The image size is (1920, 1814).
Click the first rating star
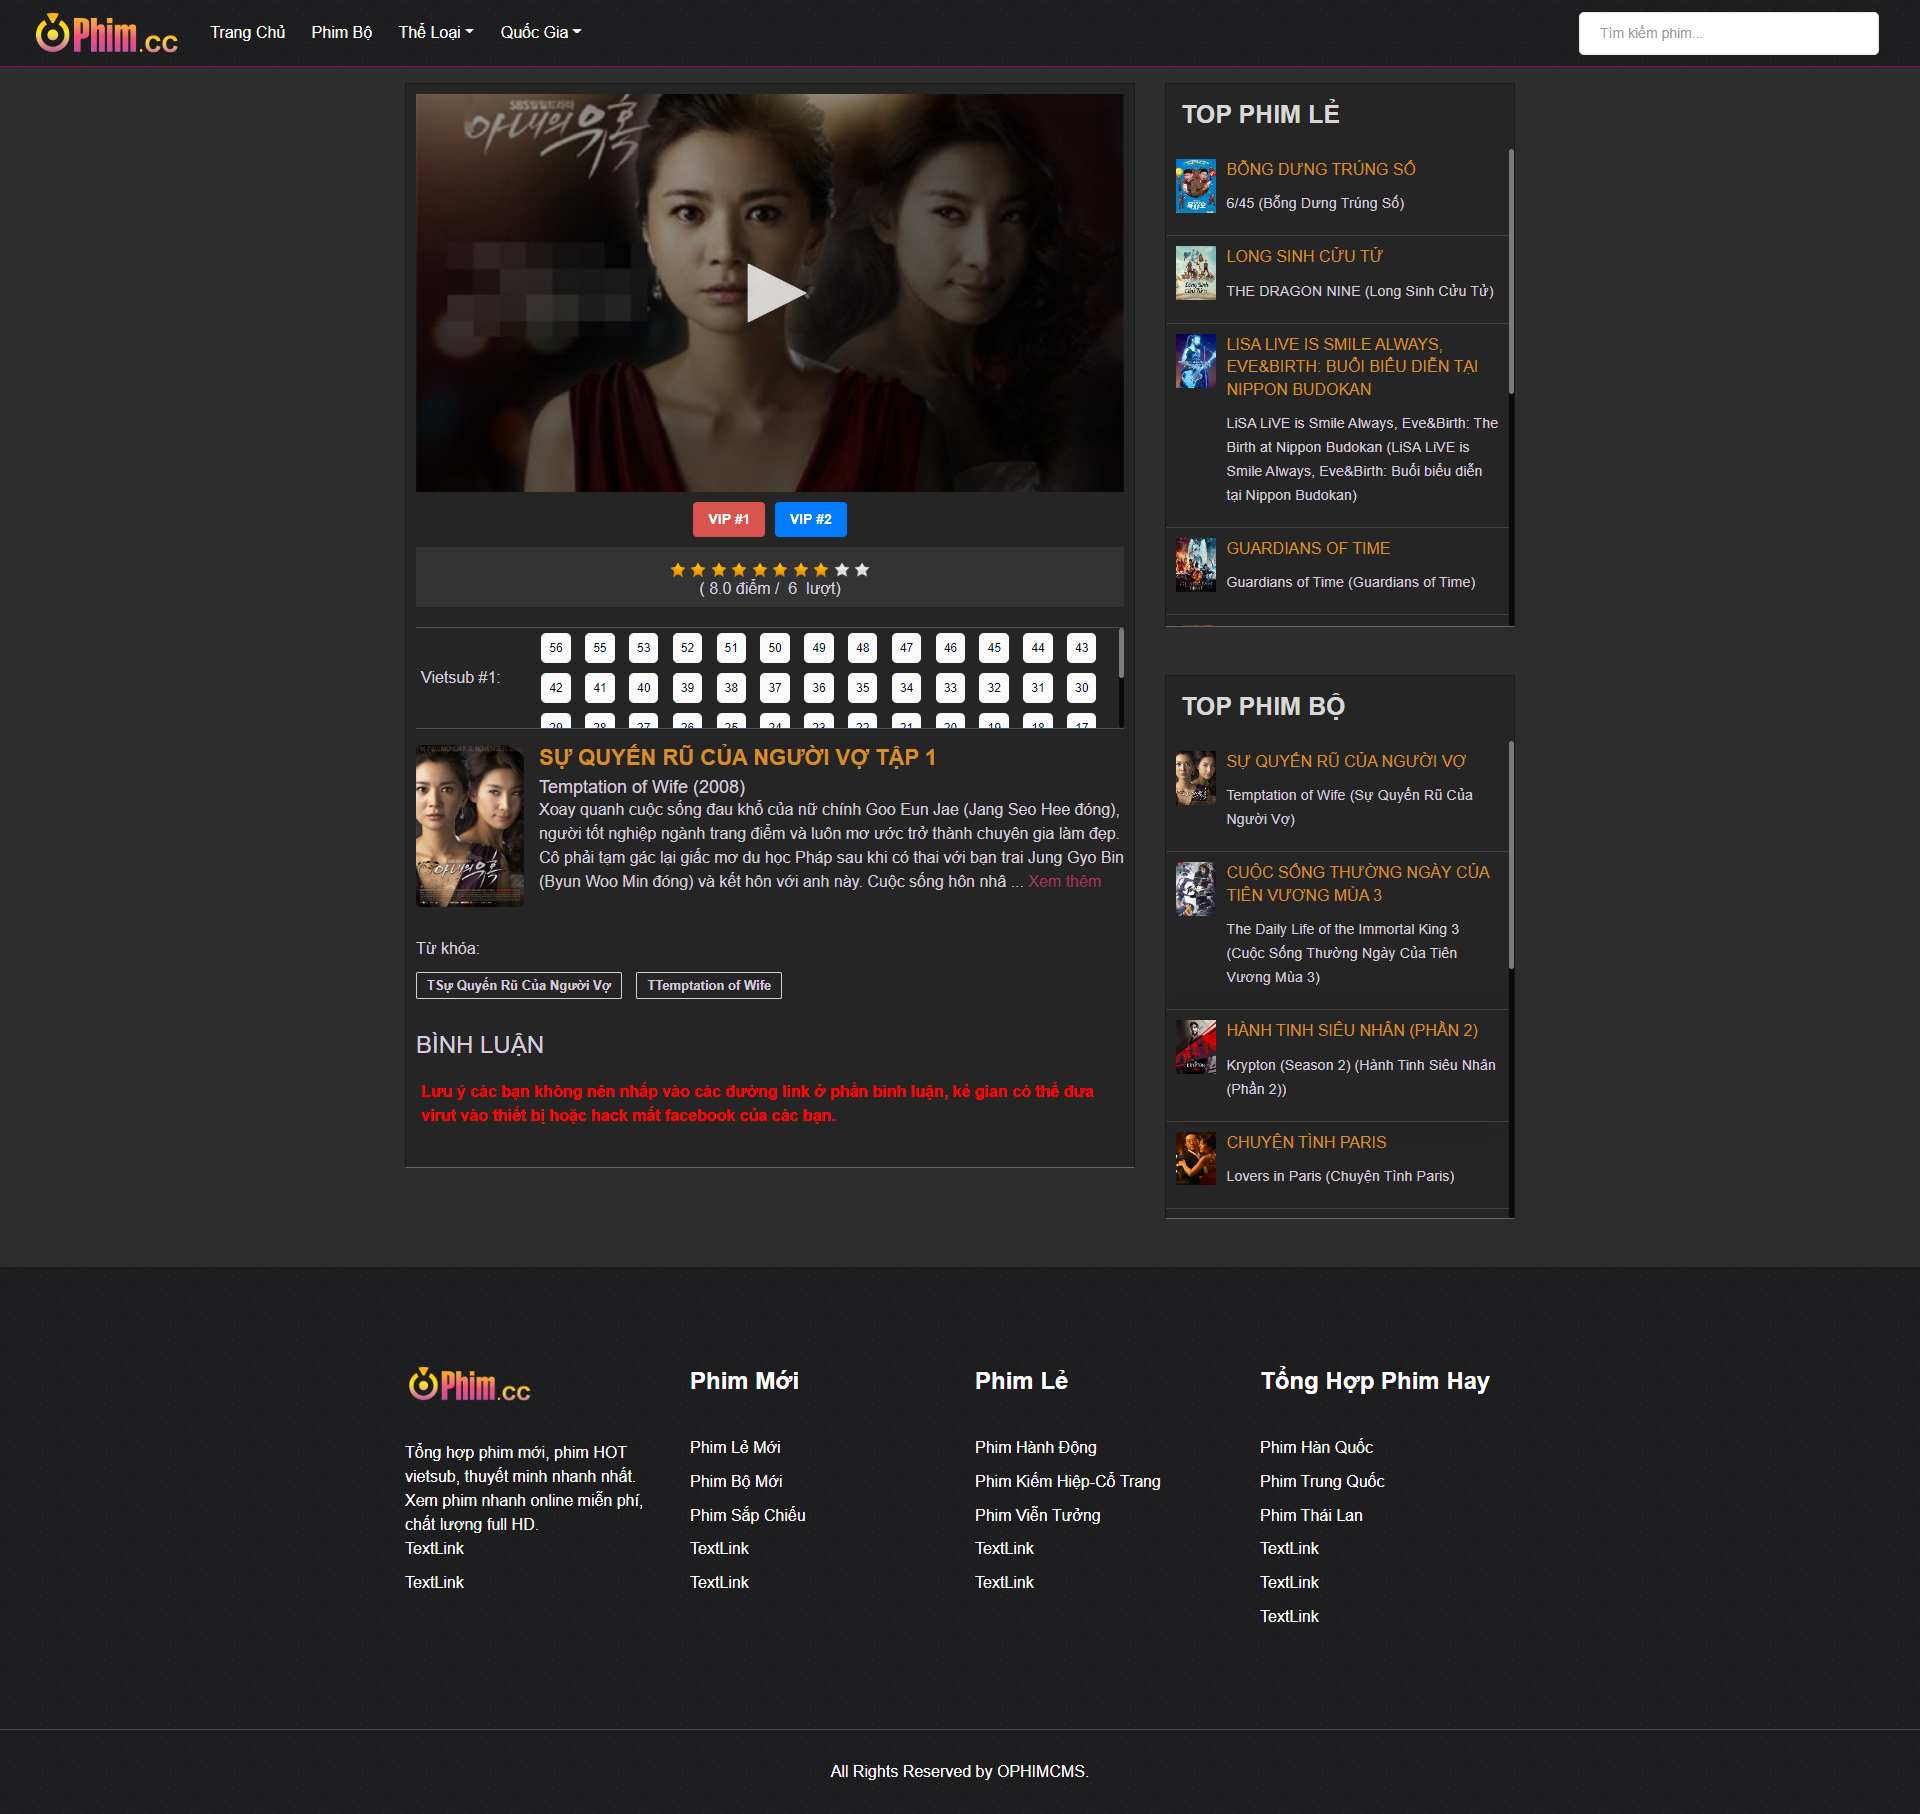(x=678, y=570)
